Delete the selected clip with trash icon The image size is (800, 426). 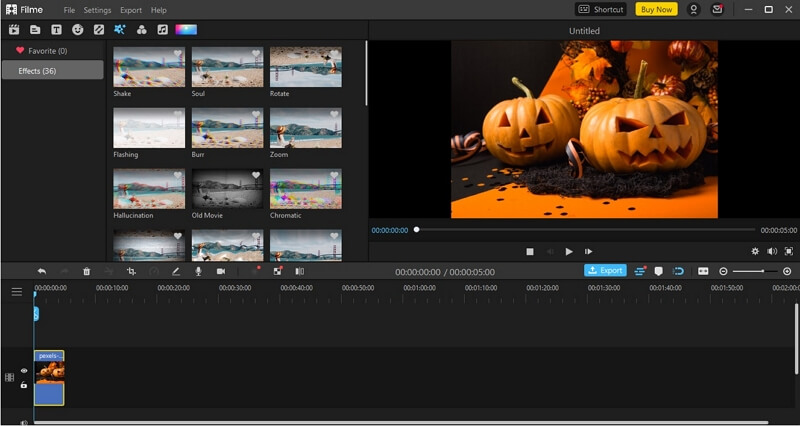[x=87, y=271]
